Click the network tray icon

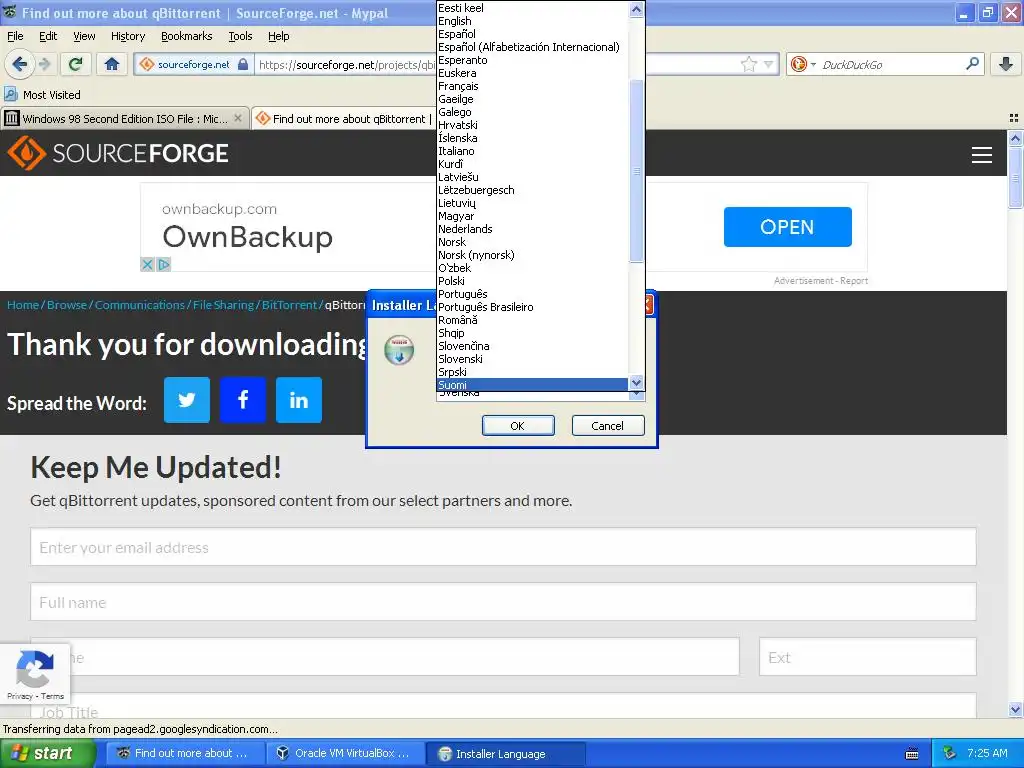tap(950, 753)
